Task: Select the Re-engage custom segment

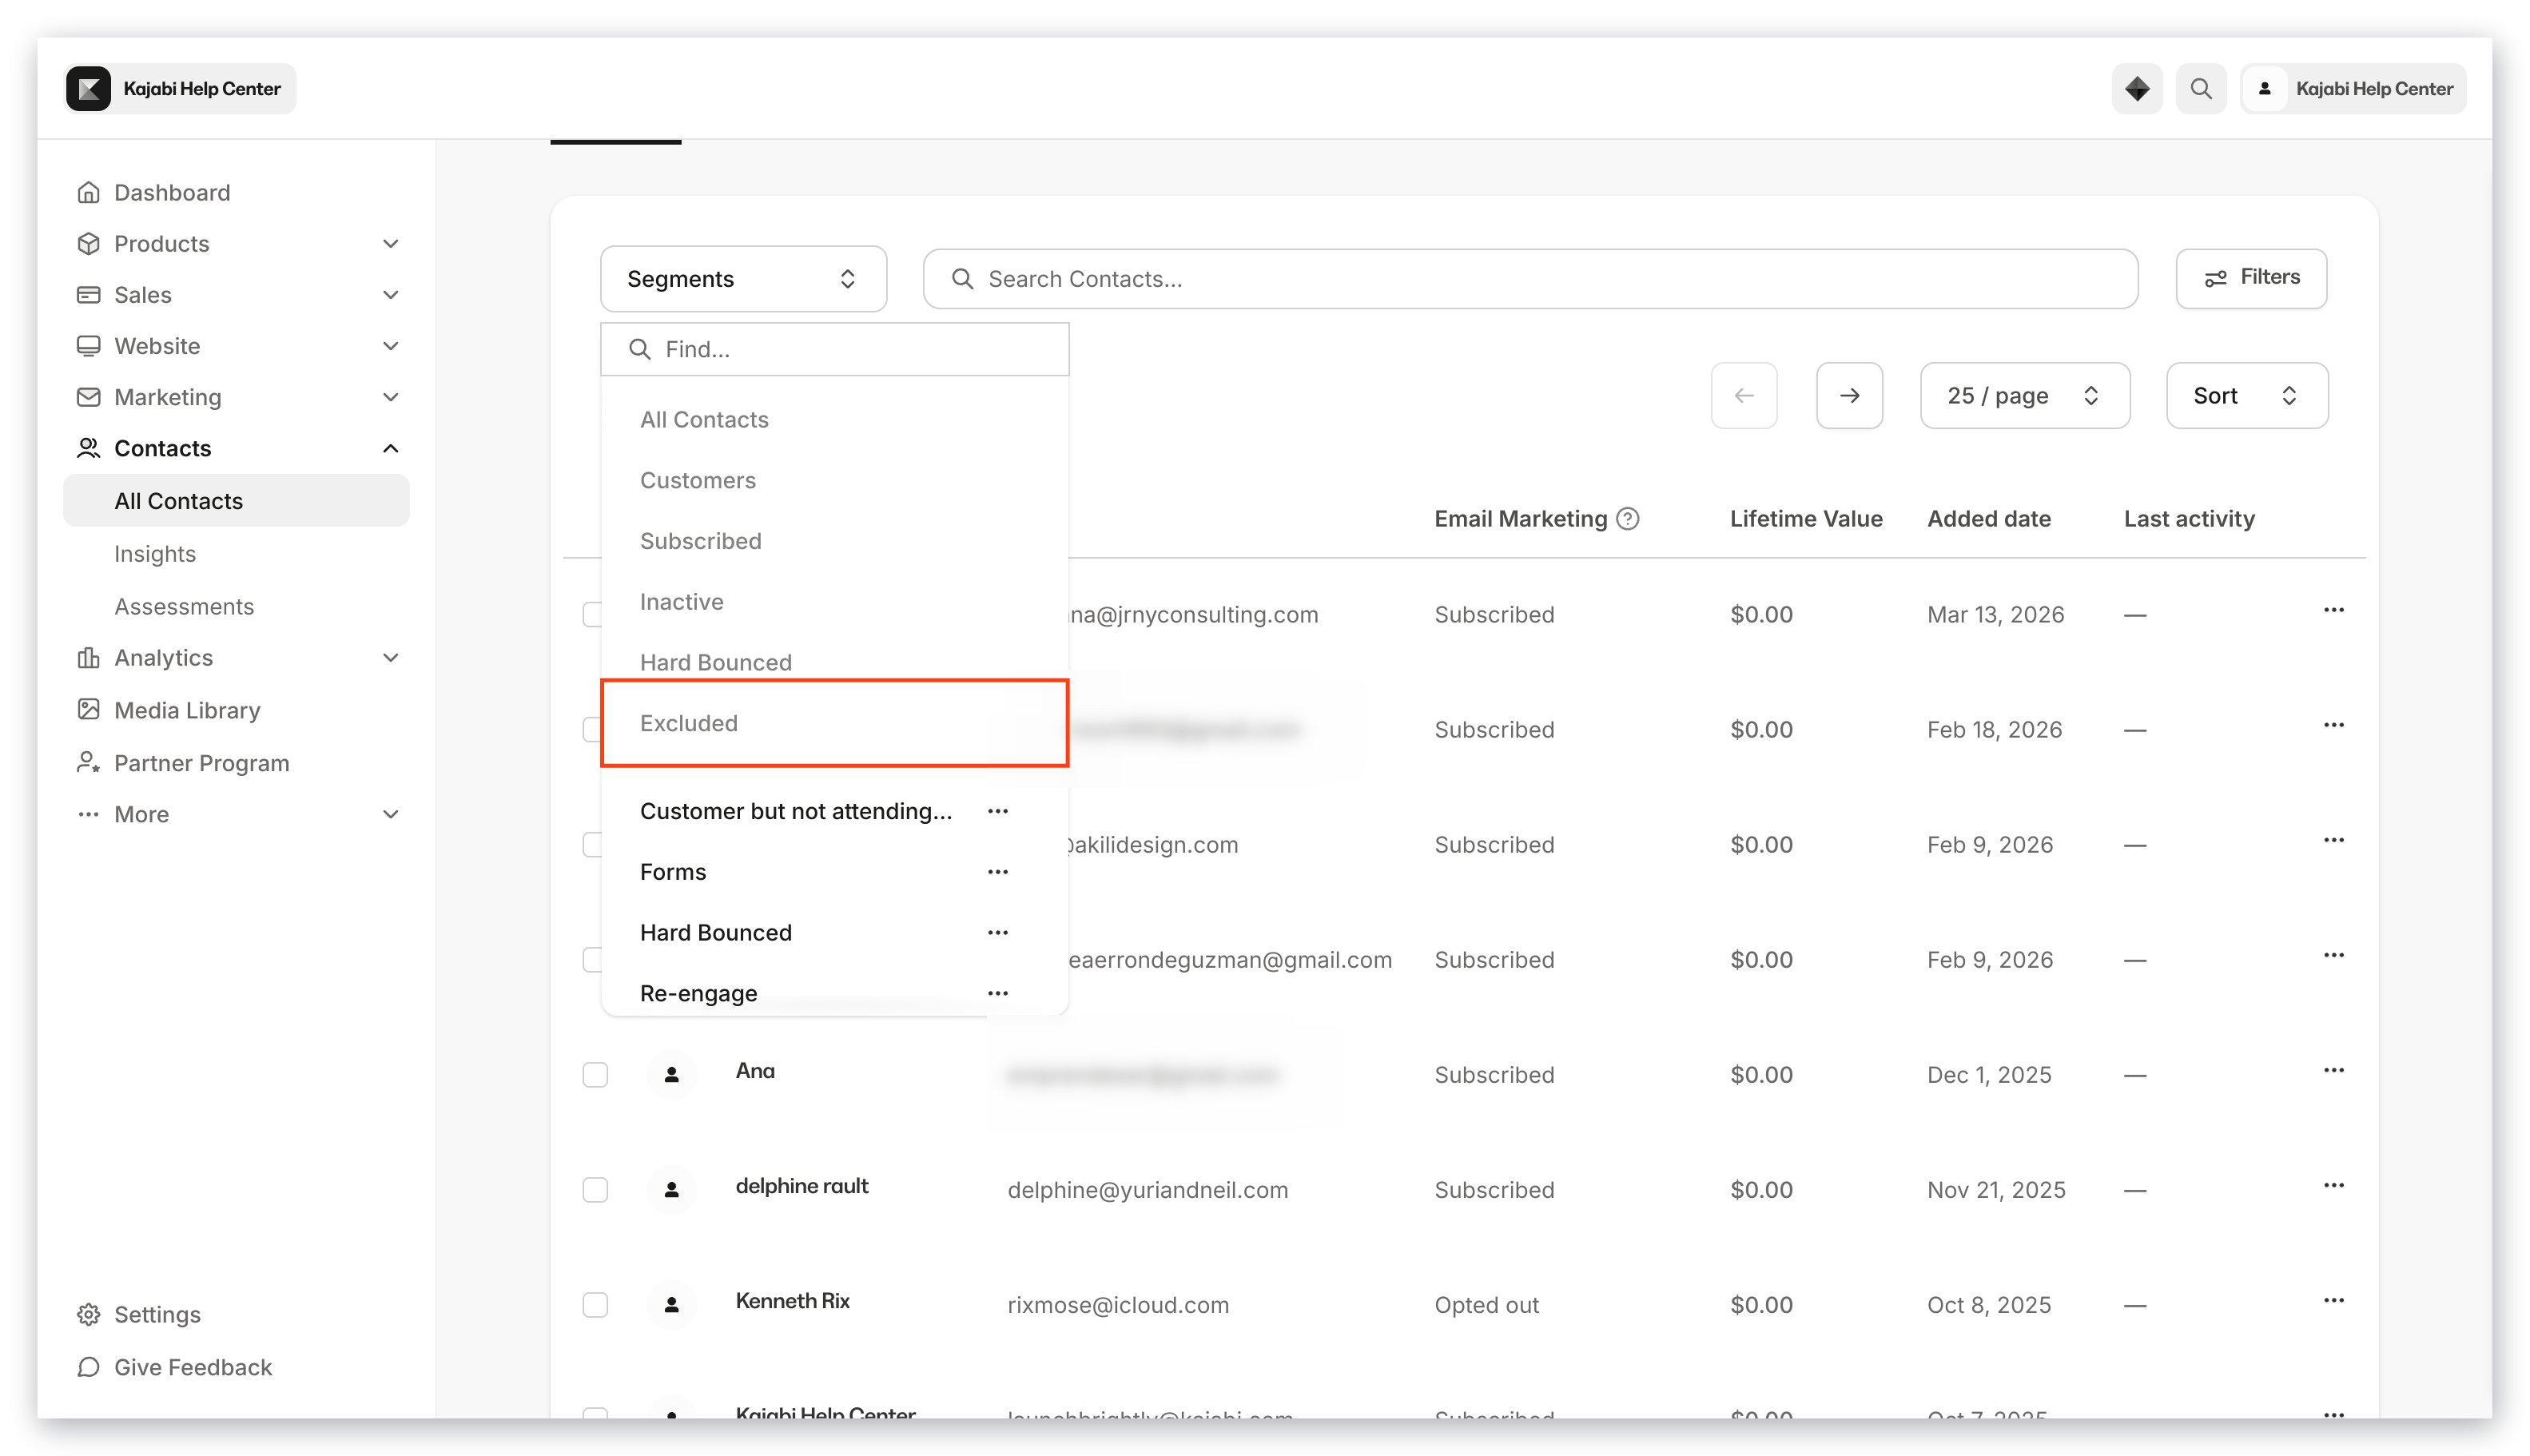Action: coord(698,993)
